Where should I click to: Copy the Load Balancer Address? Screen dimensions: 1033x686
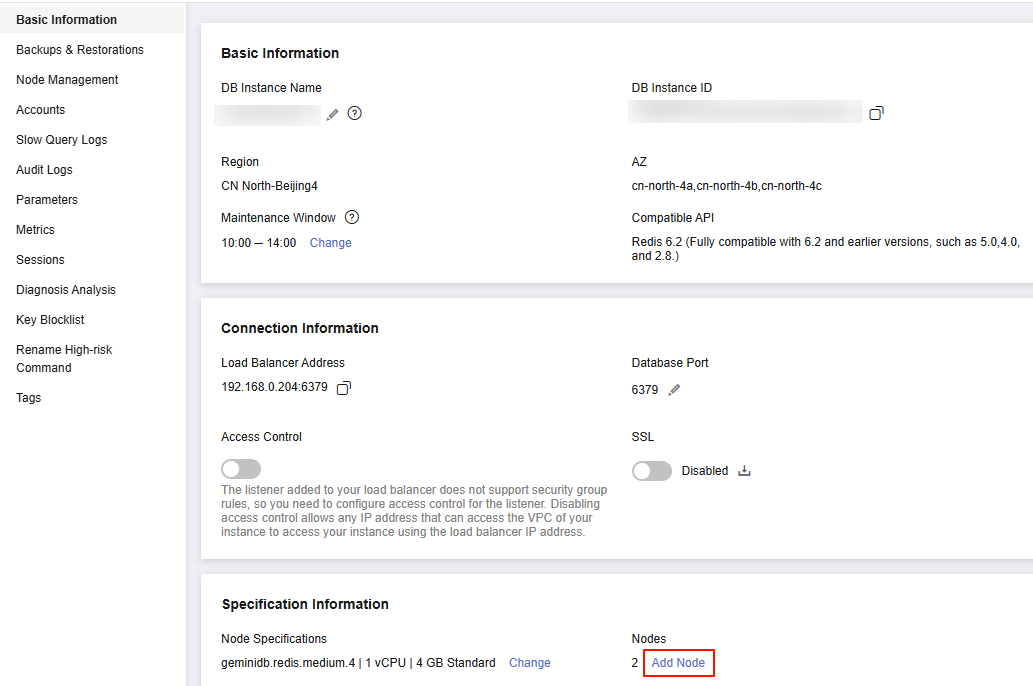pyautogui.click(x=343, y=388)
